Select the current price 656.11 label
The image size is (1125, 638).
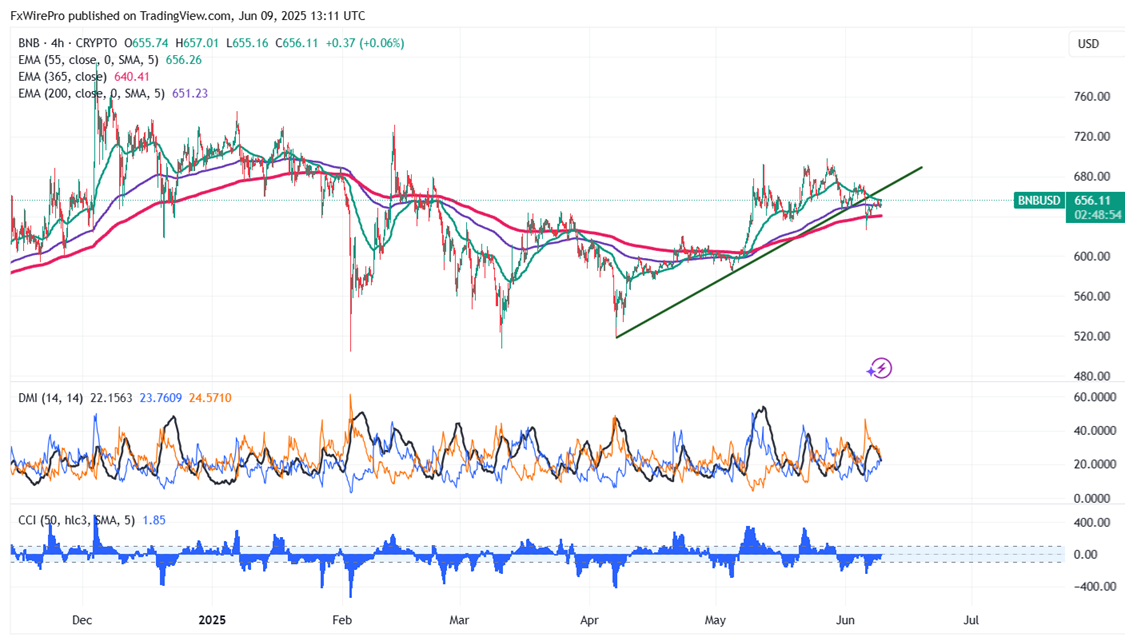pyautogui.click(x=1092, y=201)
